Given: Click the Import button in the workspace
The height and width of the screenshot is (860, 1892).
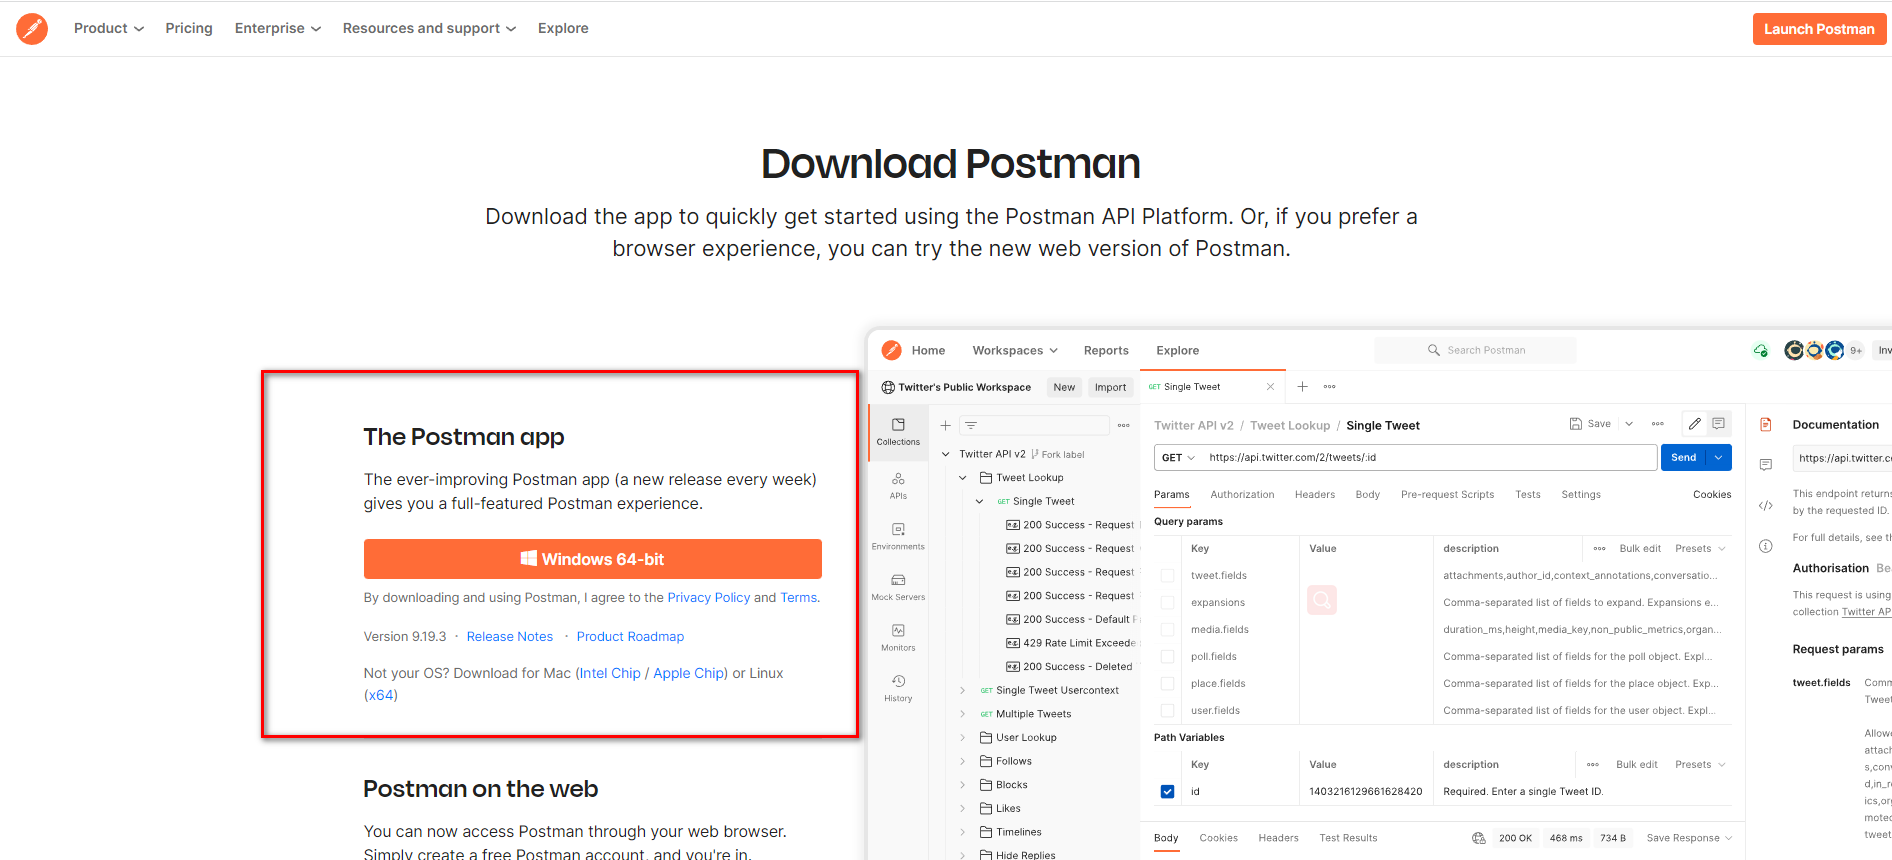Looking at the screenshot, I should click(1110, 387).
